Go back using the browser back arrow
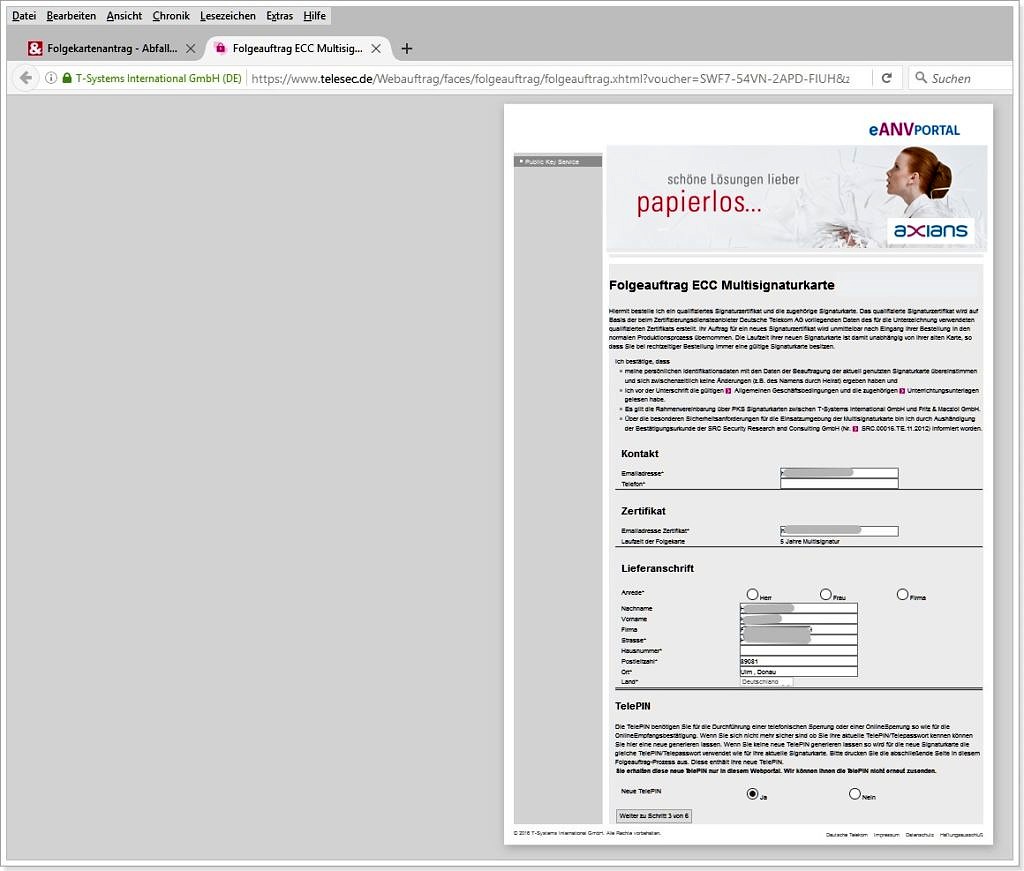 (25, 78)
